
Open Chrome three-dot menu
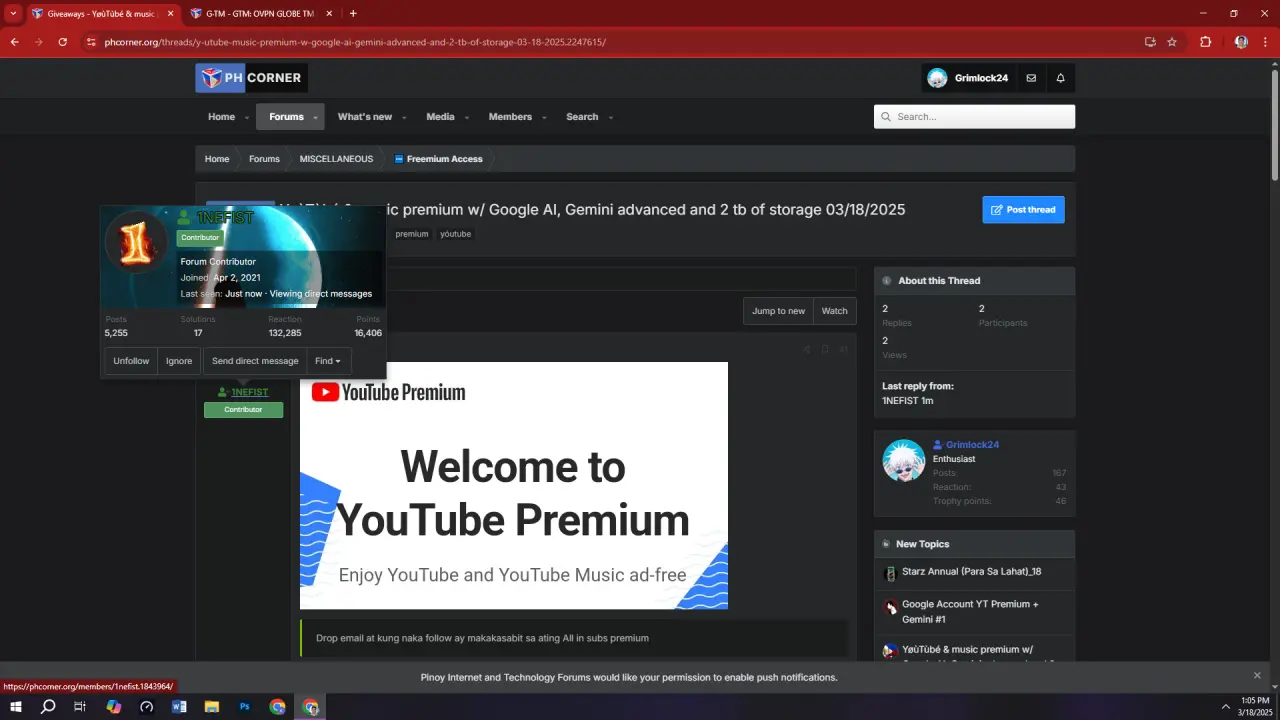point(1264,42)
